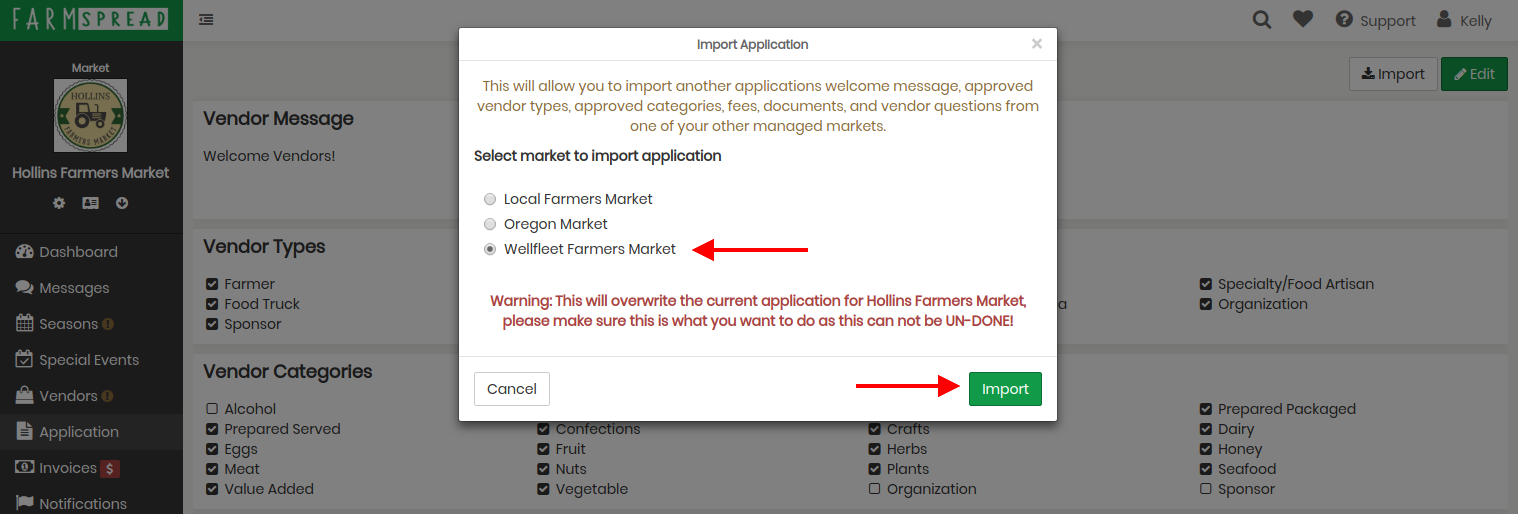The image size is (1518, 514).
Task: Toggle the sidebar hamburger menu icon
Action: point(206,19)
